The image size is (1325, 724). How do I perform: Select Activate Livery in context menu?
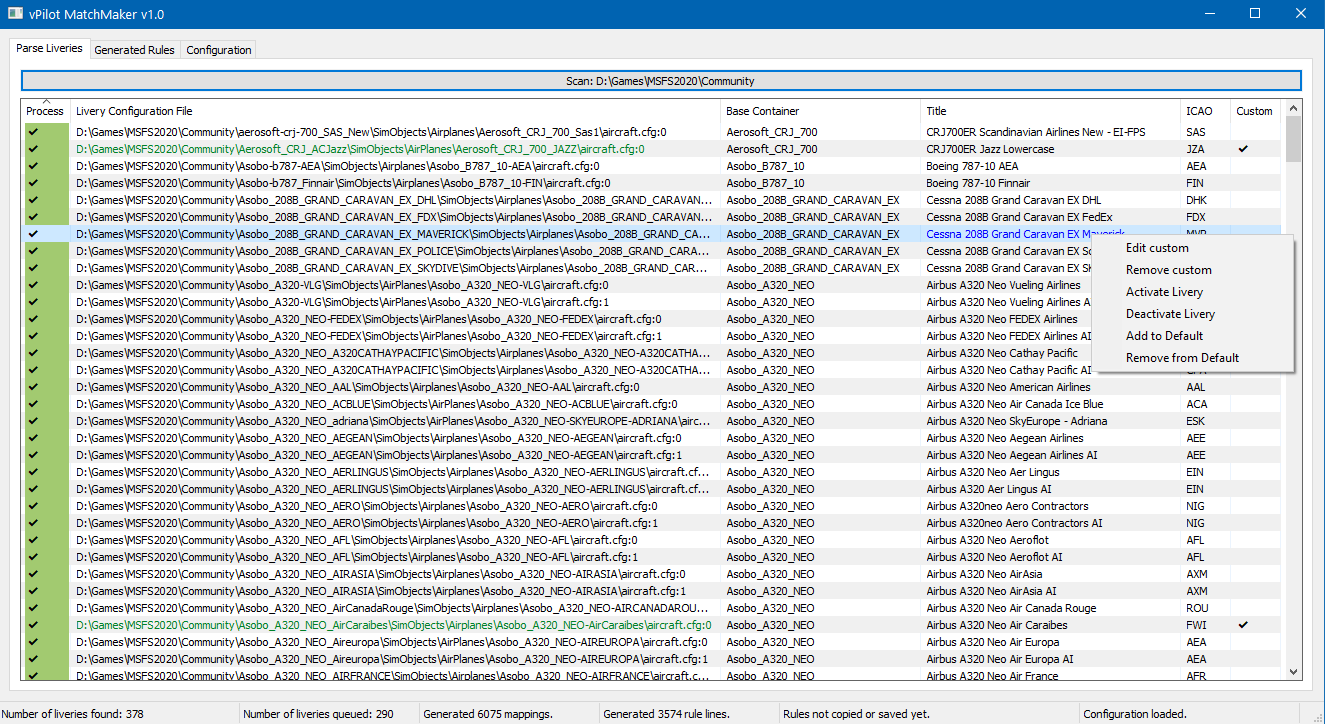[1164, 292]
